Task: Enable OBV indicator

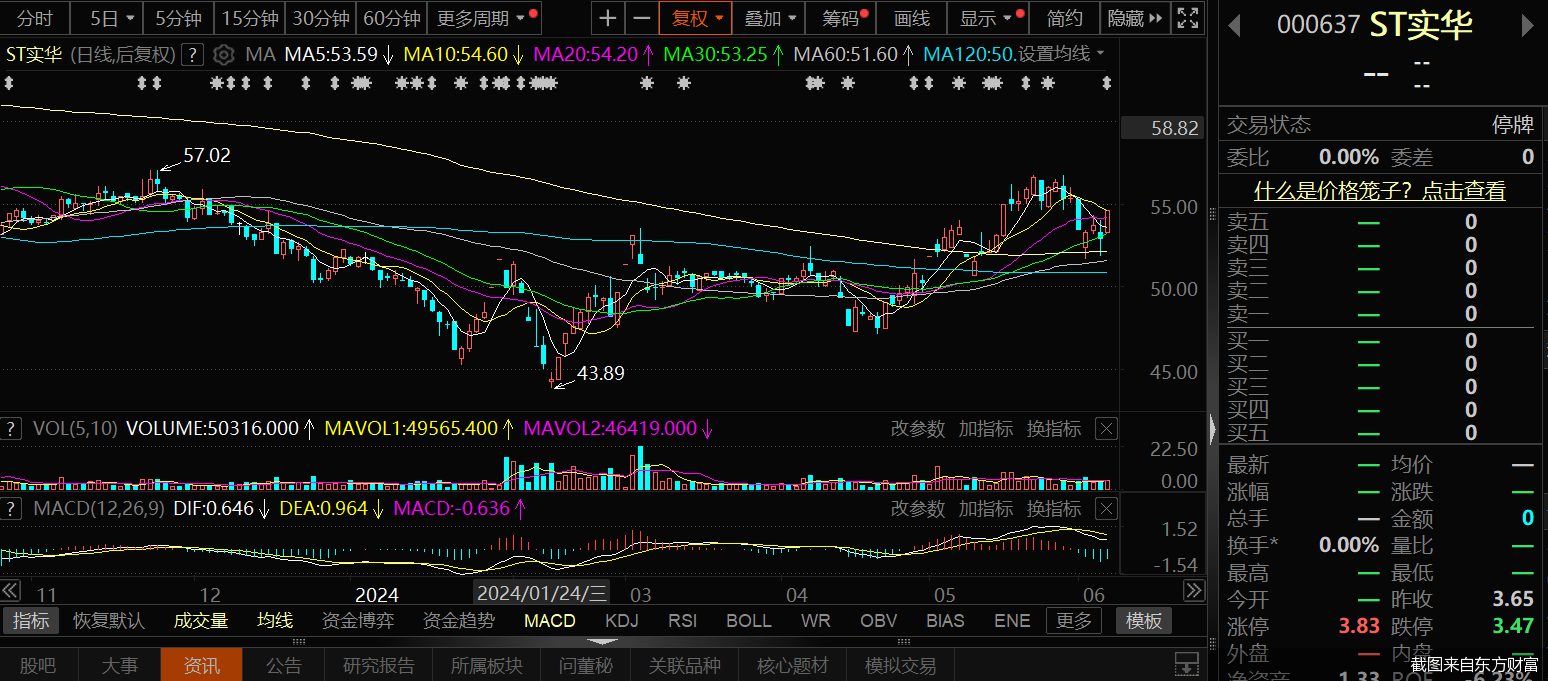Action: [879, 621]
